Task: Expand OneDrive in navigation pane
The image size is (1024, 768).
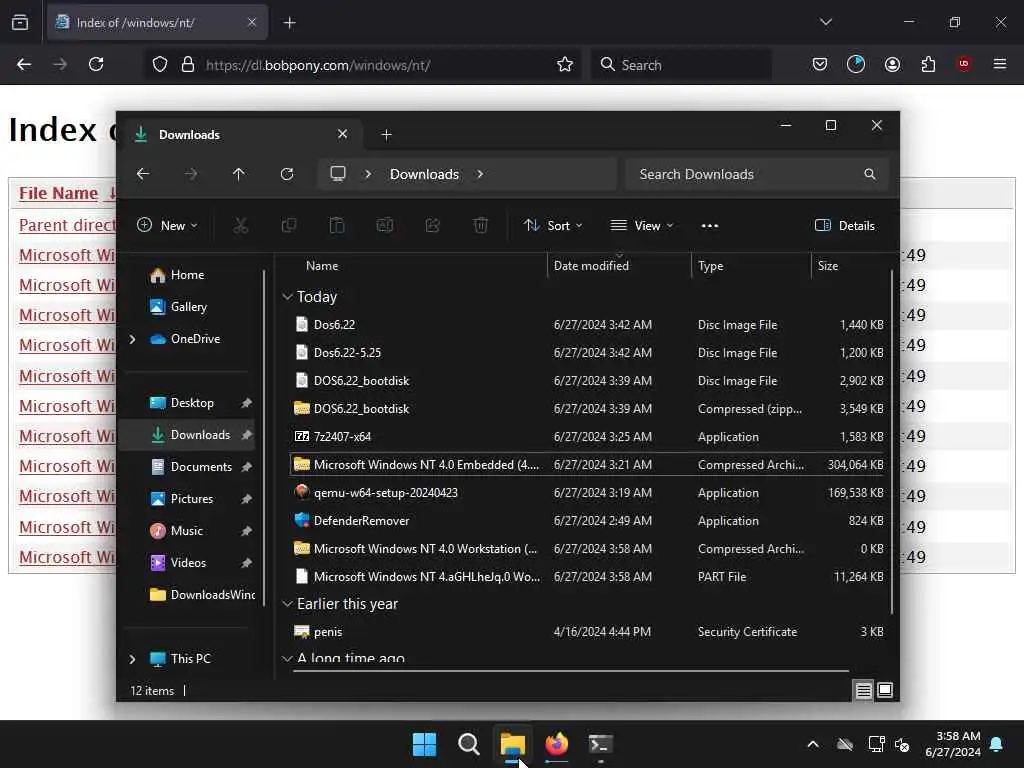Action: click(133, 339)
